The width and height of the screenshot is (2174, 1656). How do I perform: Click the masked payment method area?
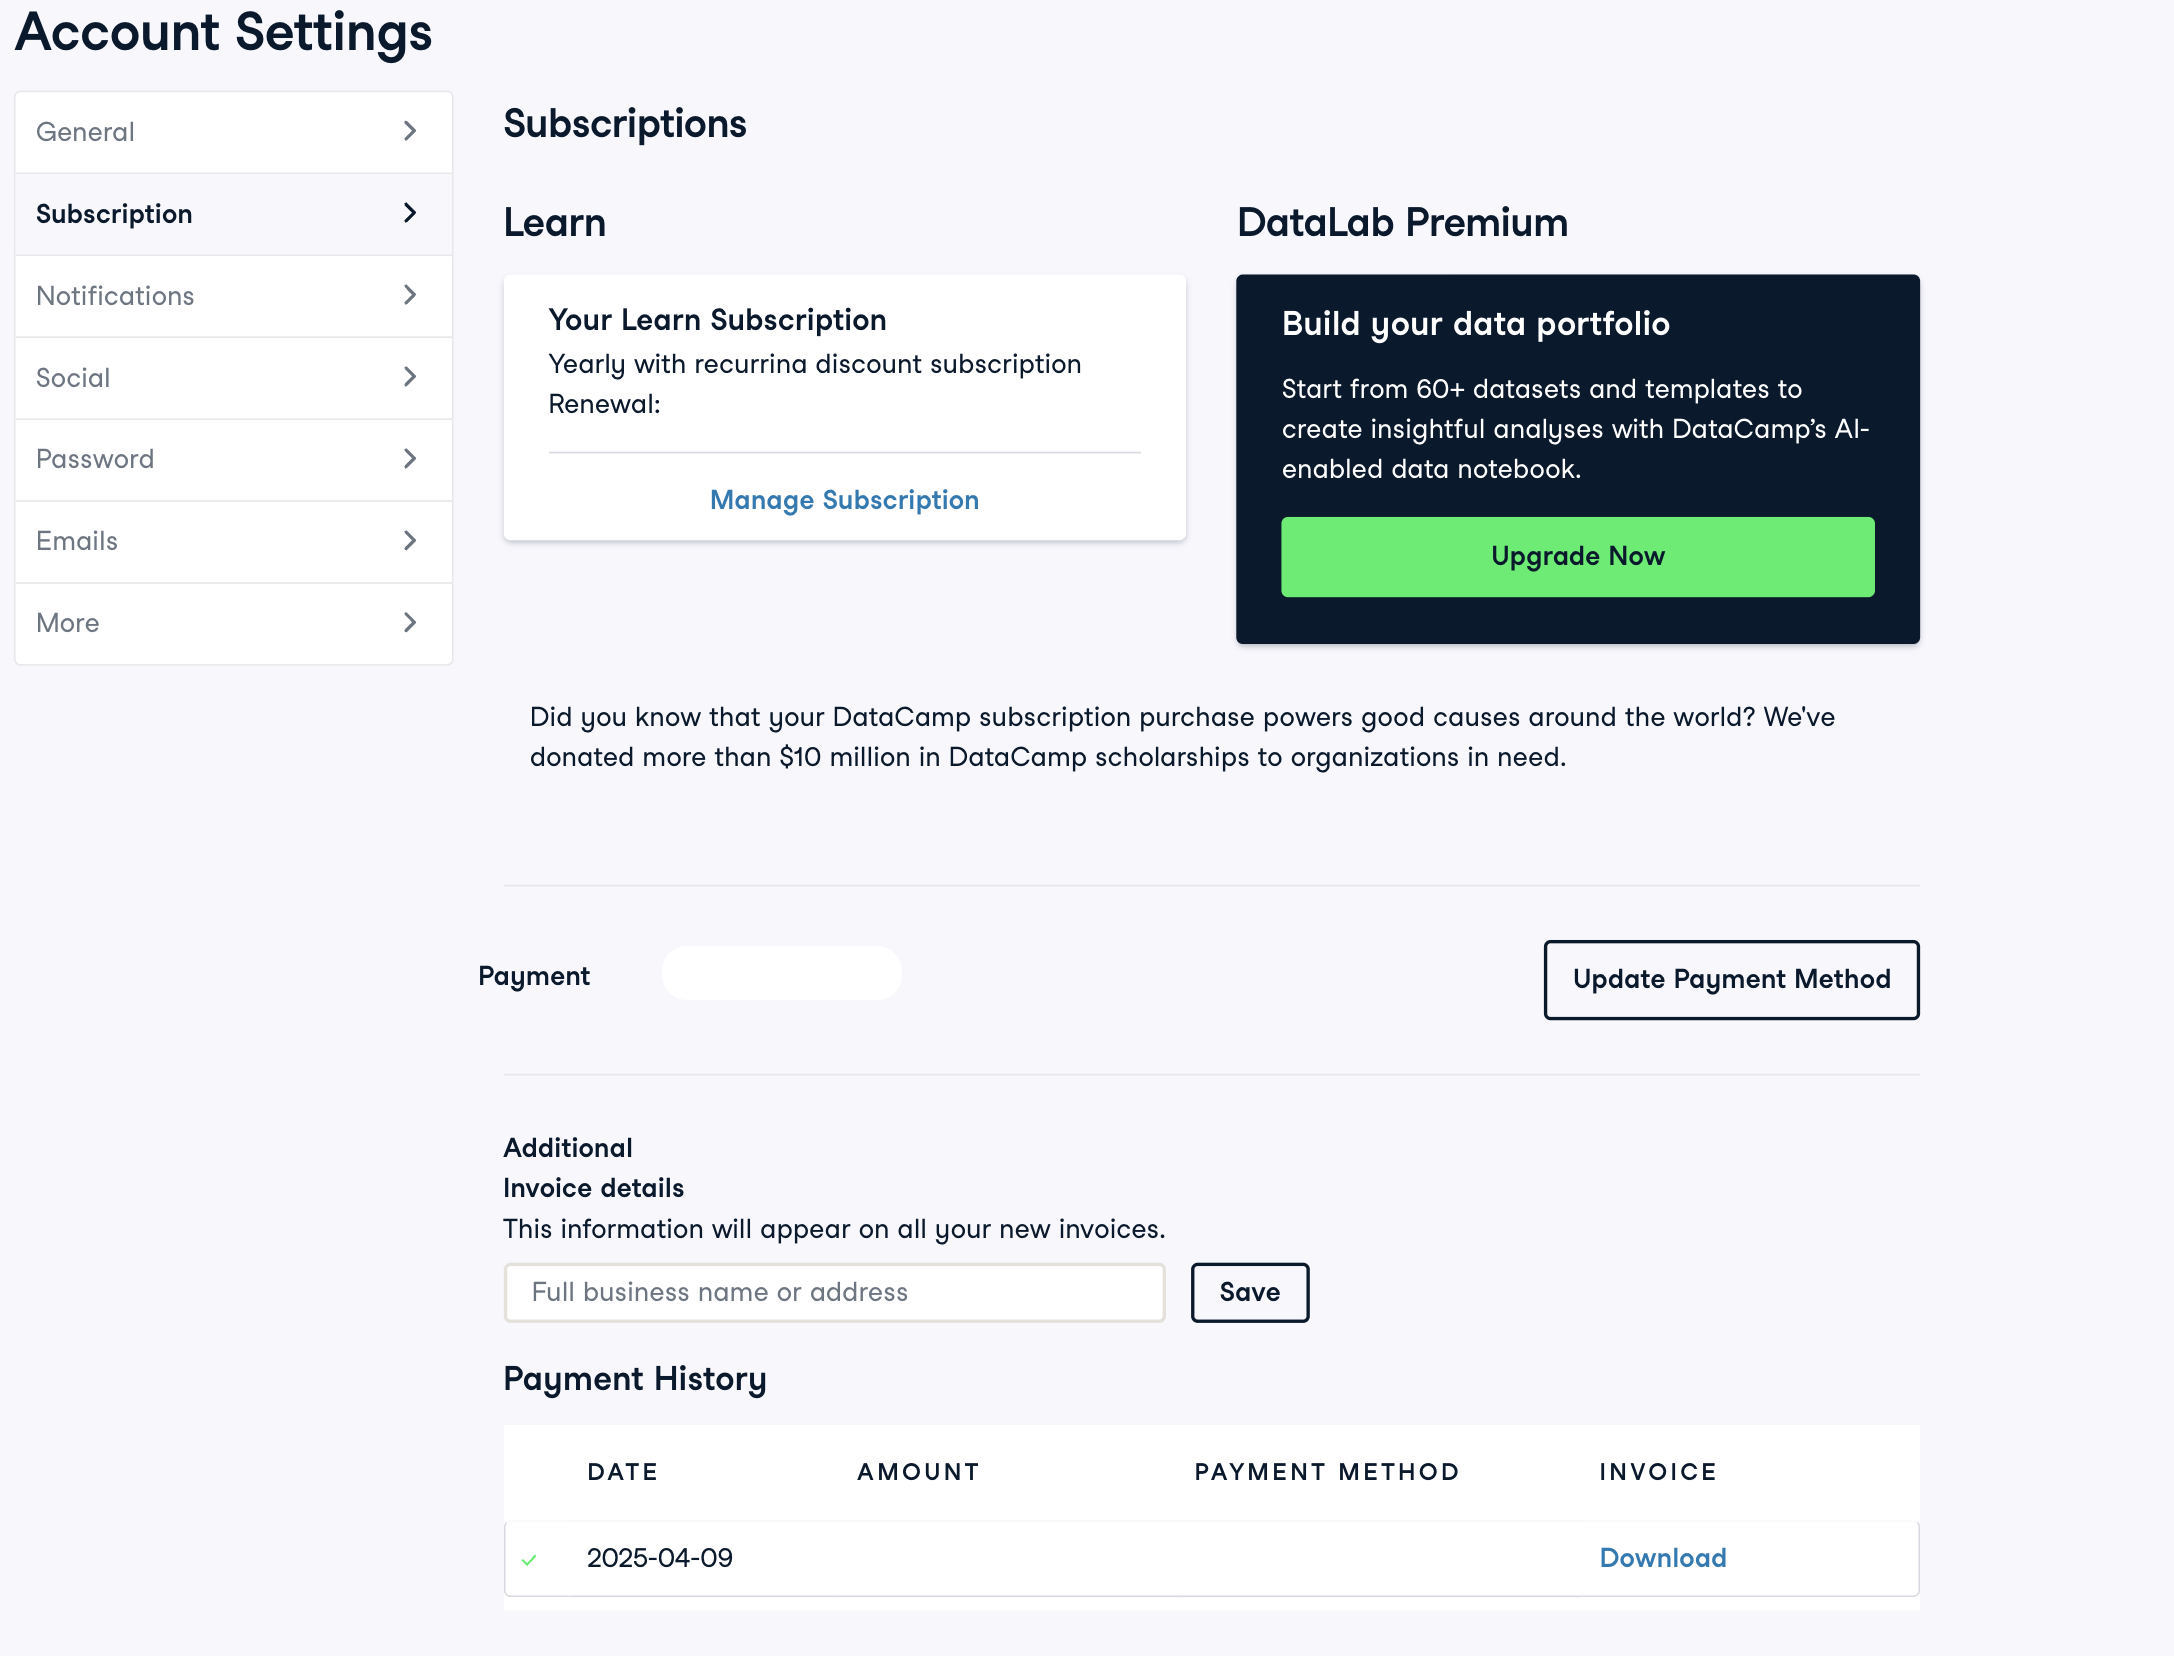coord(782,973)
